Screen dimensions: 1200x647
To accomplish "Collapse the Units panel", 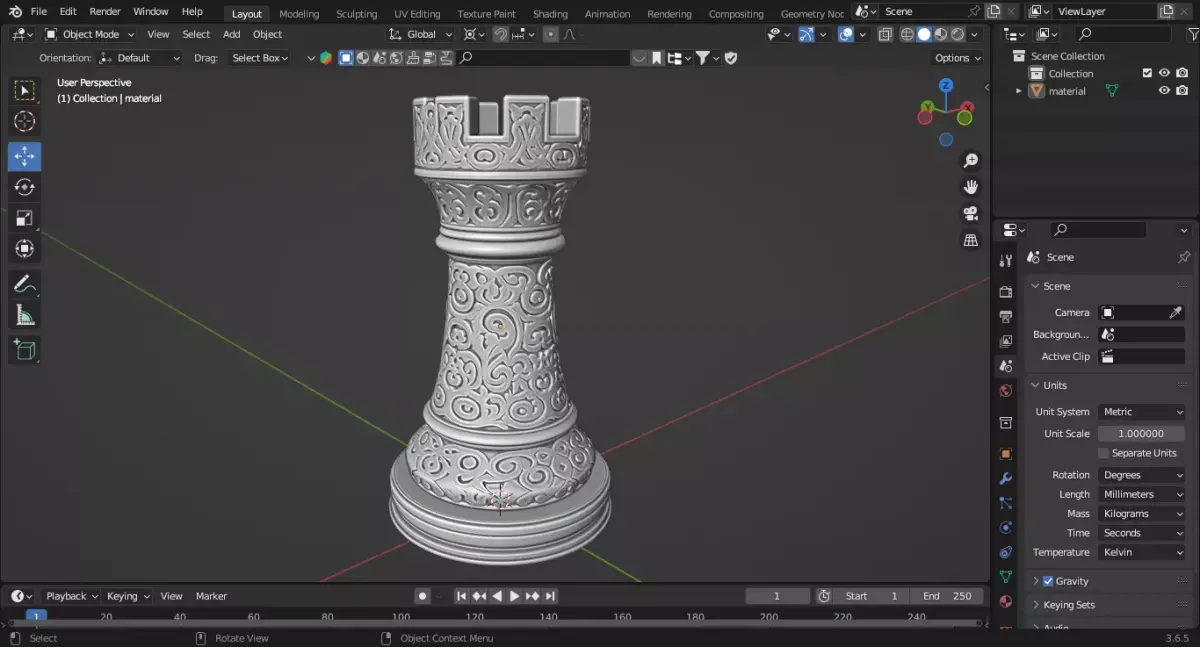I will pos(1055,385).
